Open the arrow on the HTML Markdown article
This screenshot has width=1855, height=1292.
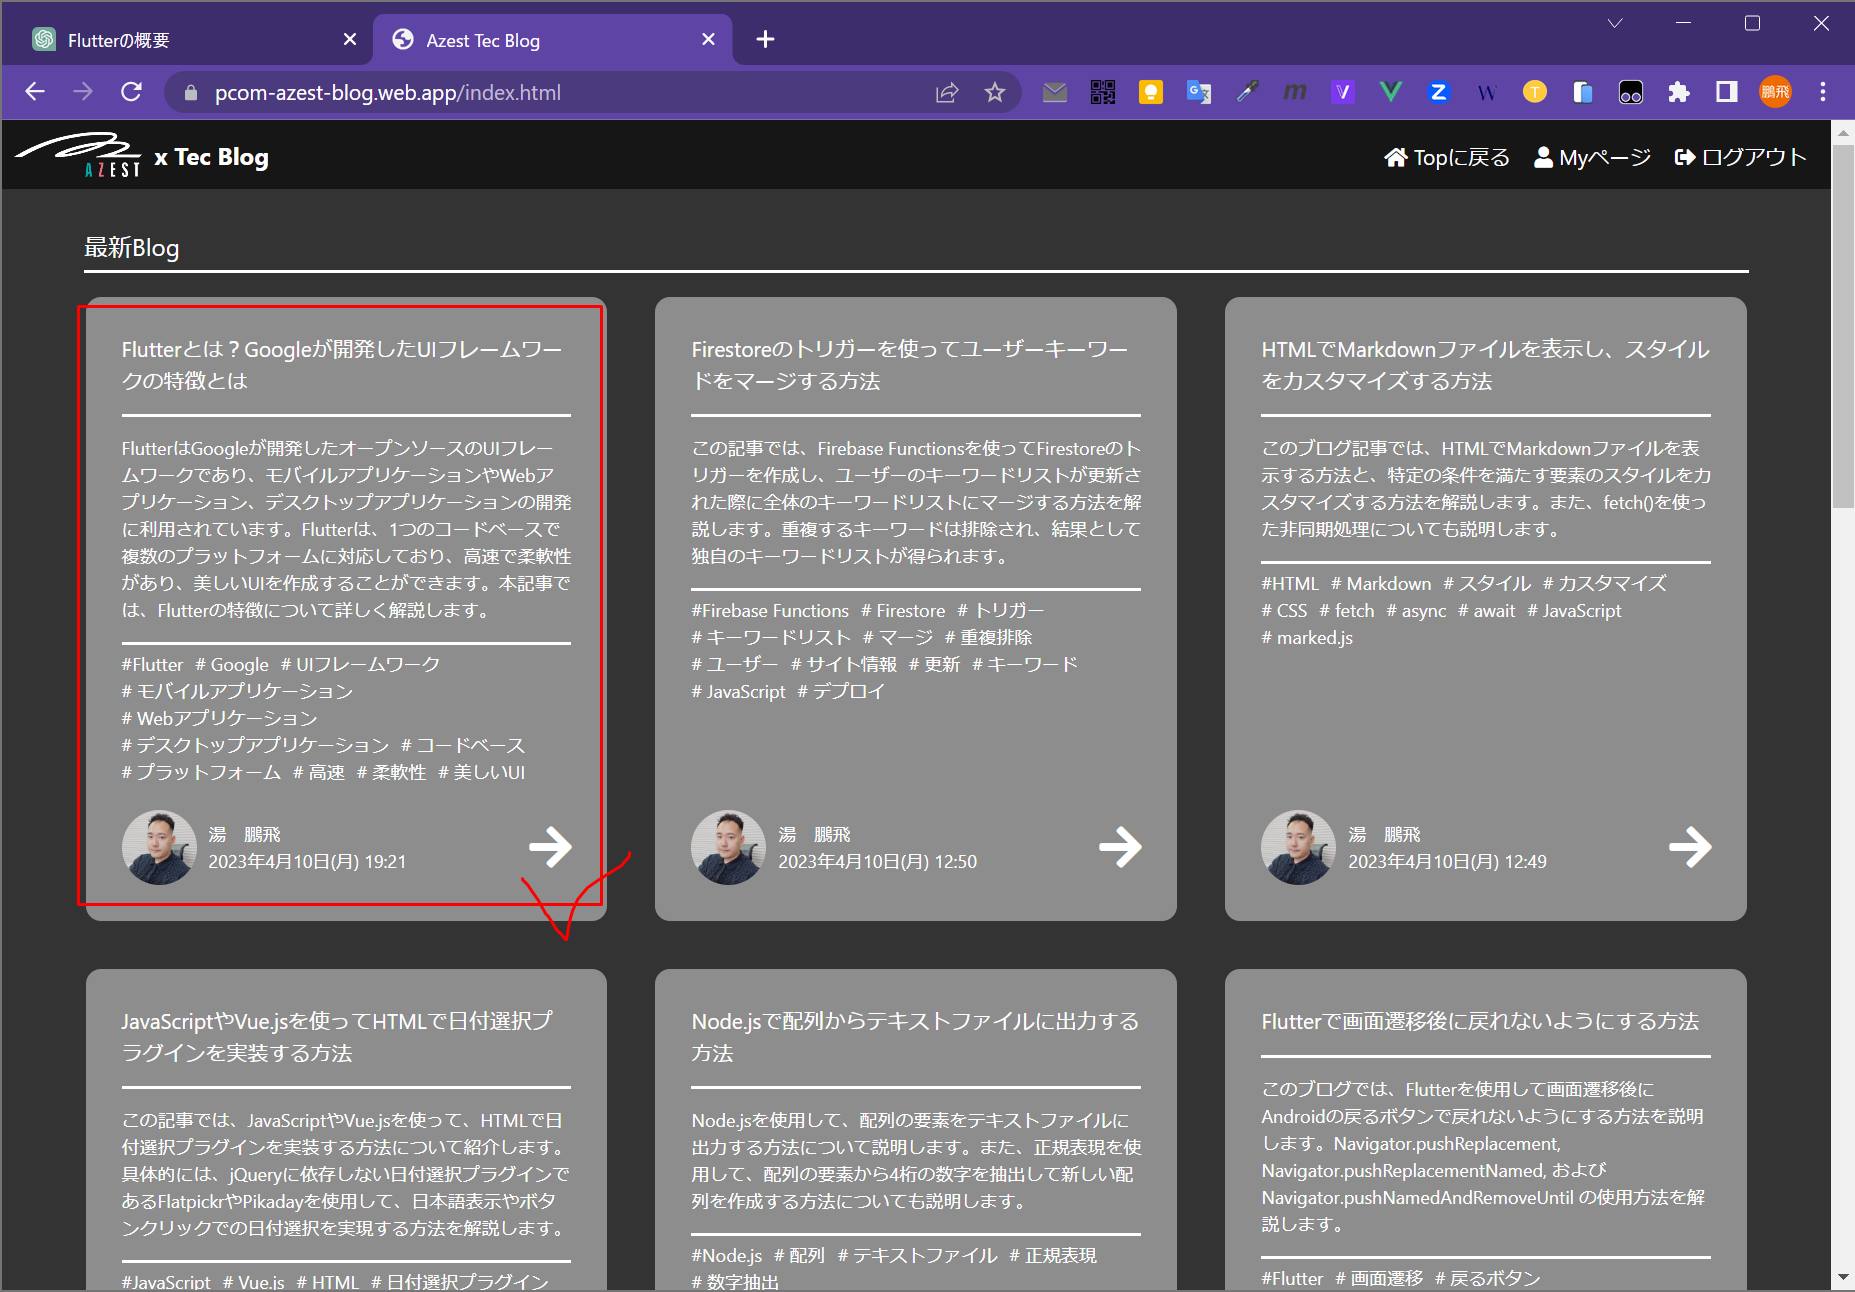pyautogui.click(x=1689, y=847)
